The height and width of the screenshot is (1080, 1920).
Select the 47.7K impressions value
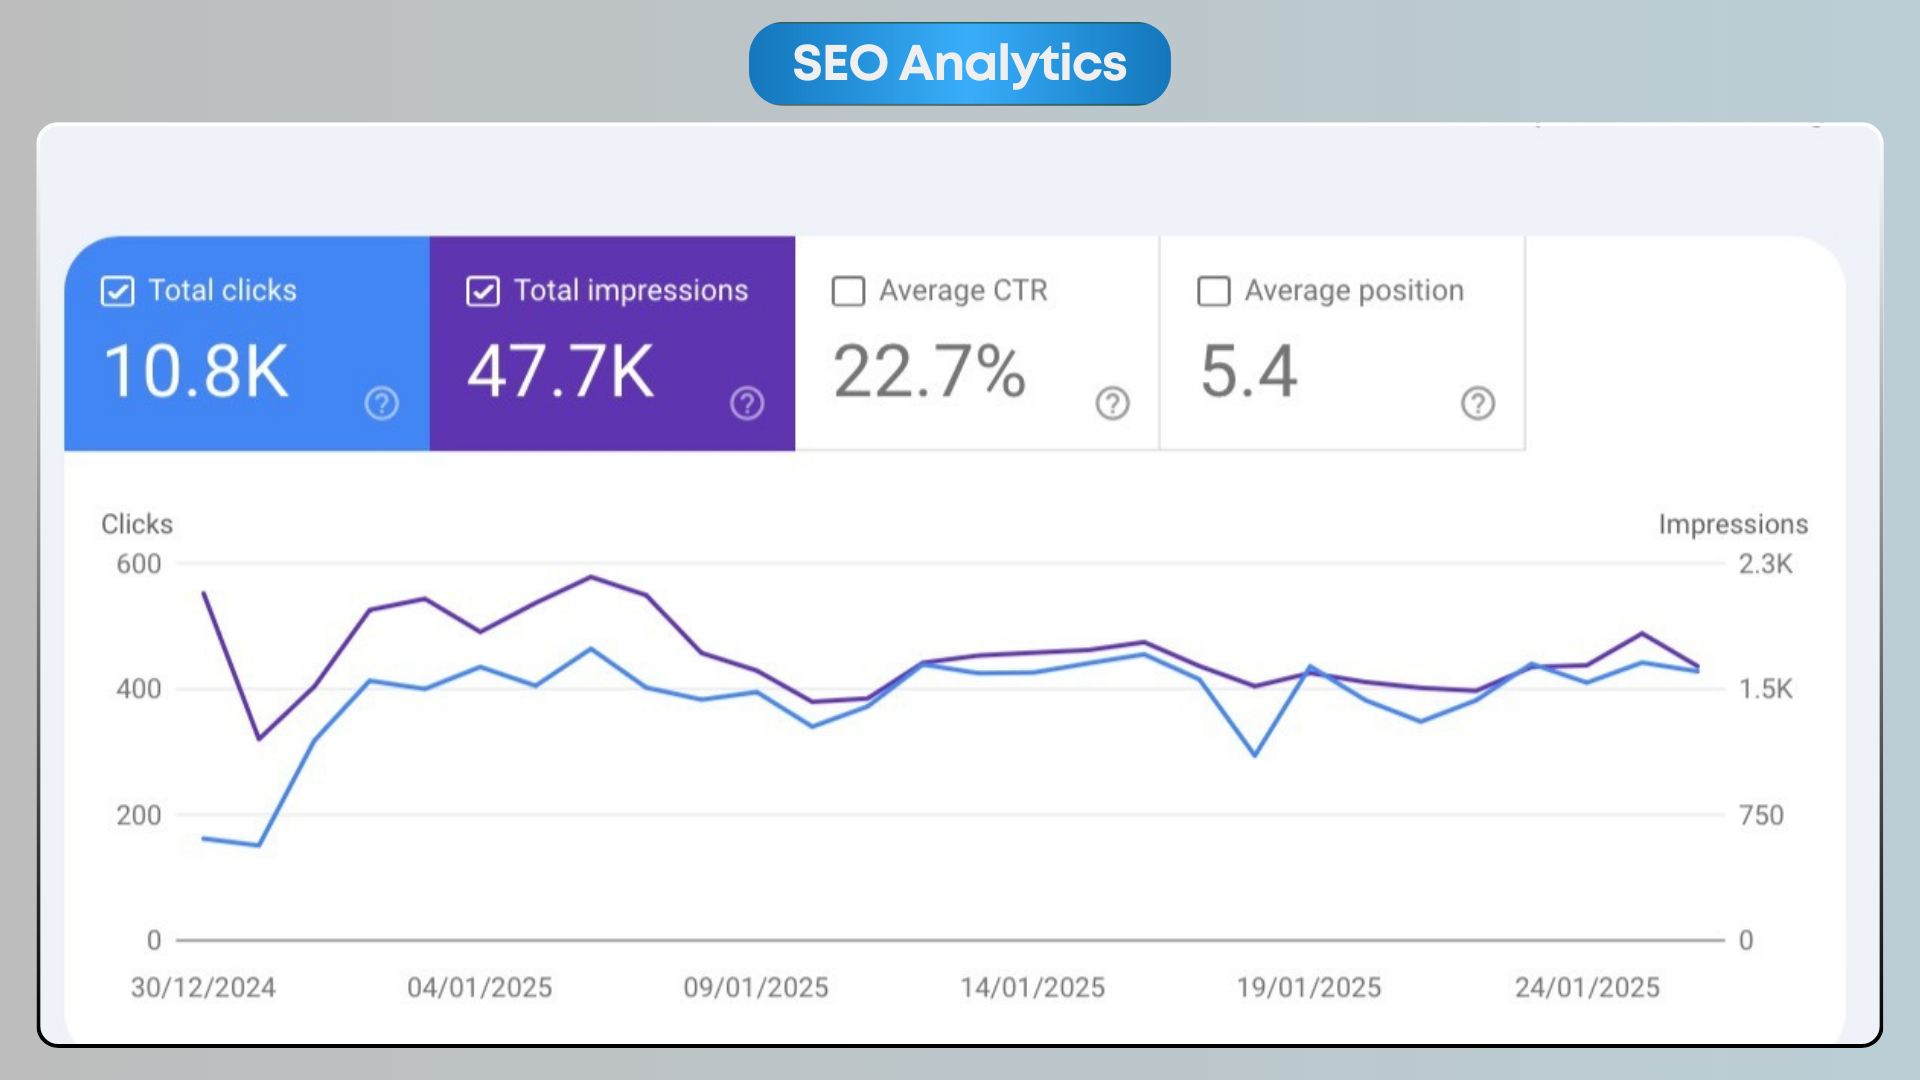(x=561, y=372)
